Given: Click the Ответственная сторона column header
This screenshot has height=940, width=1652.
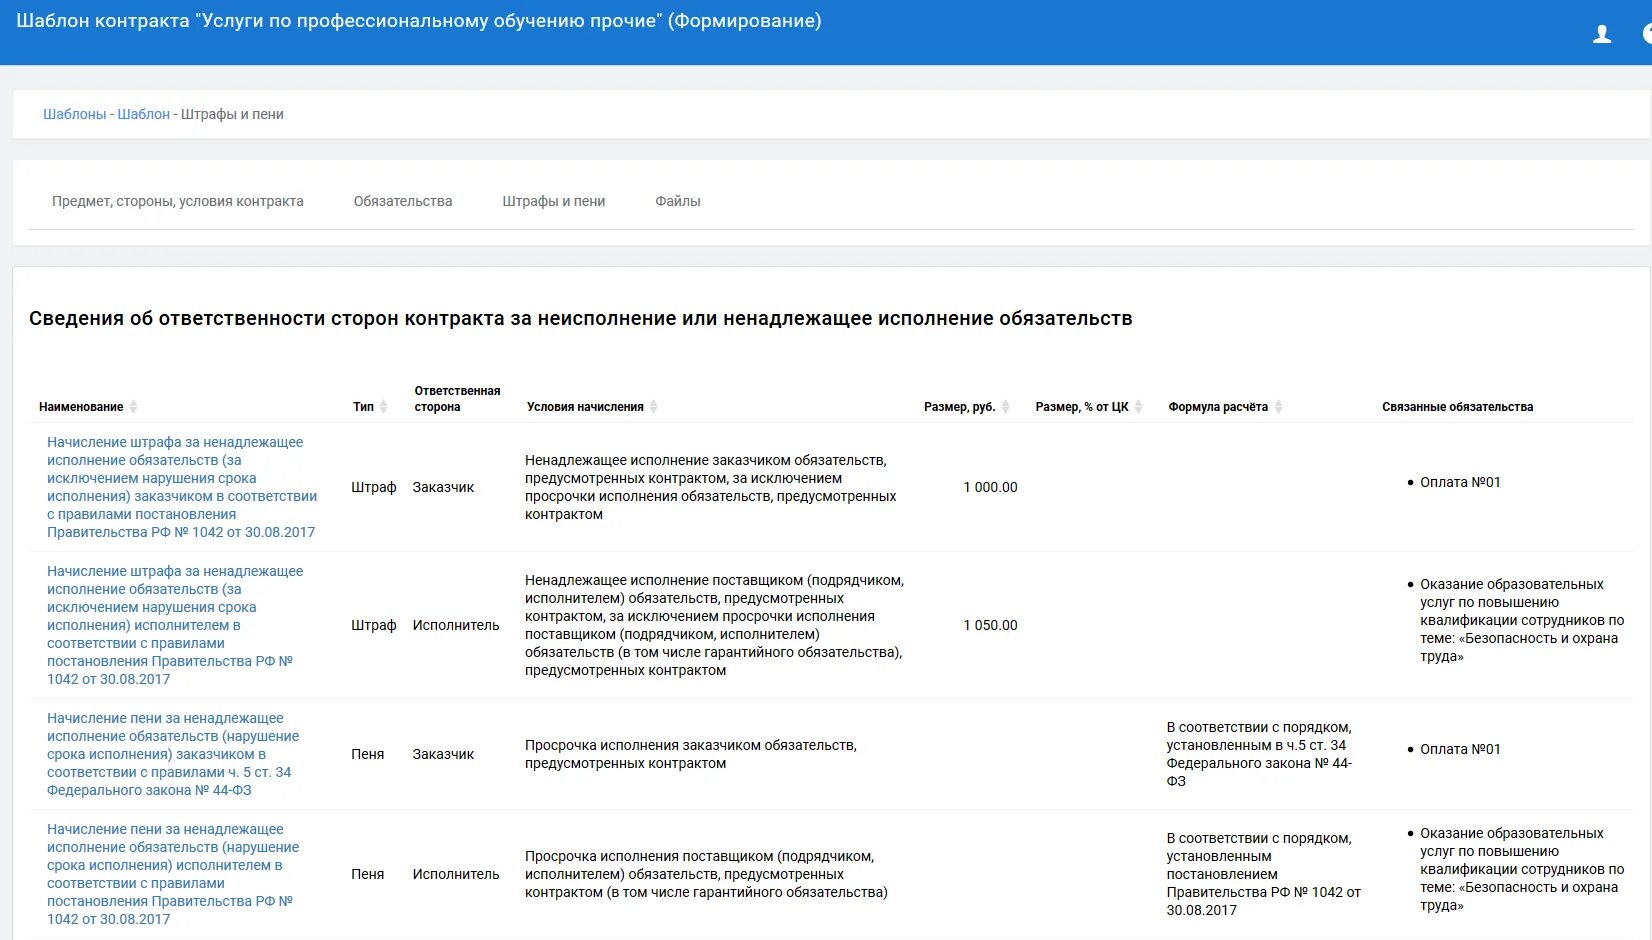Looking at the screenshot, I should point(457,399).
